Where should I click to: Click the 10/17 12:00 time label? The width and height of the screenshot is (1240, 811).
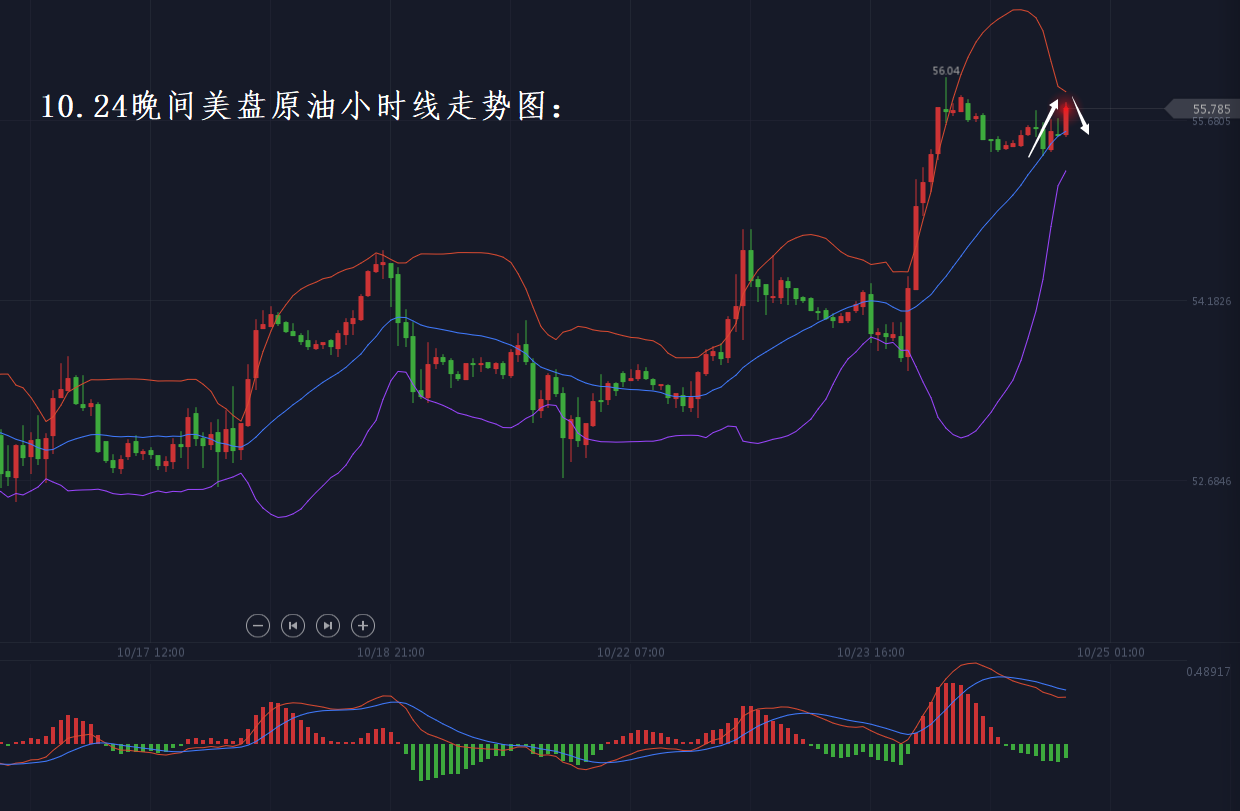pos(151,652)
